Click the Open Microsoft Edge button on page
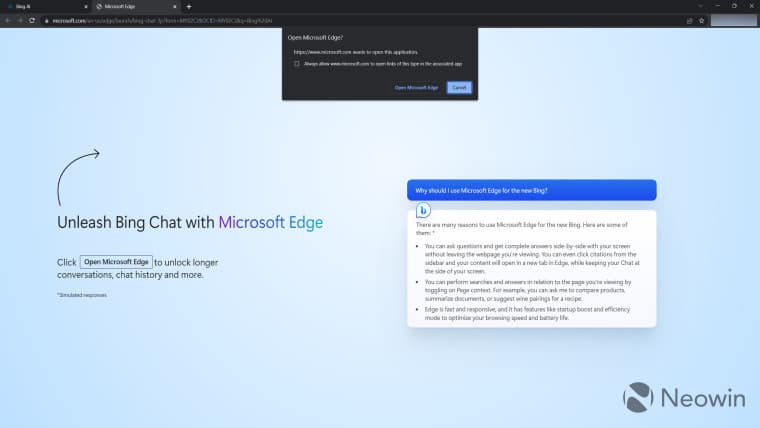This screenshot has height=428, width=760. tap(116, 262)
